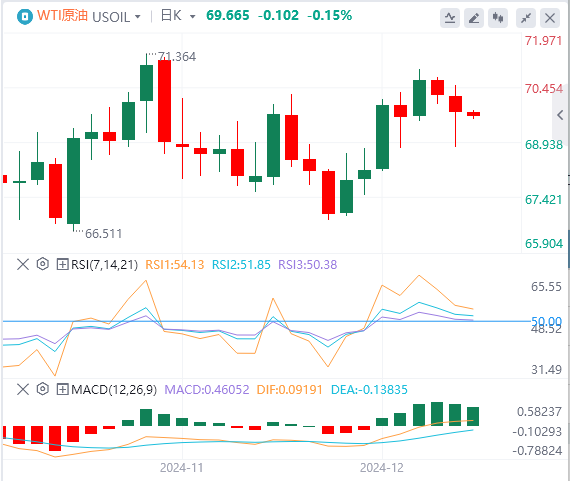
Task: Click the MACD(12,26,9) indicator label
Action: coord(114,390)
